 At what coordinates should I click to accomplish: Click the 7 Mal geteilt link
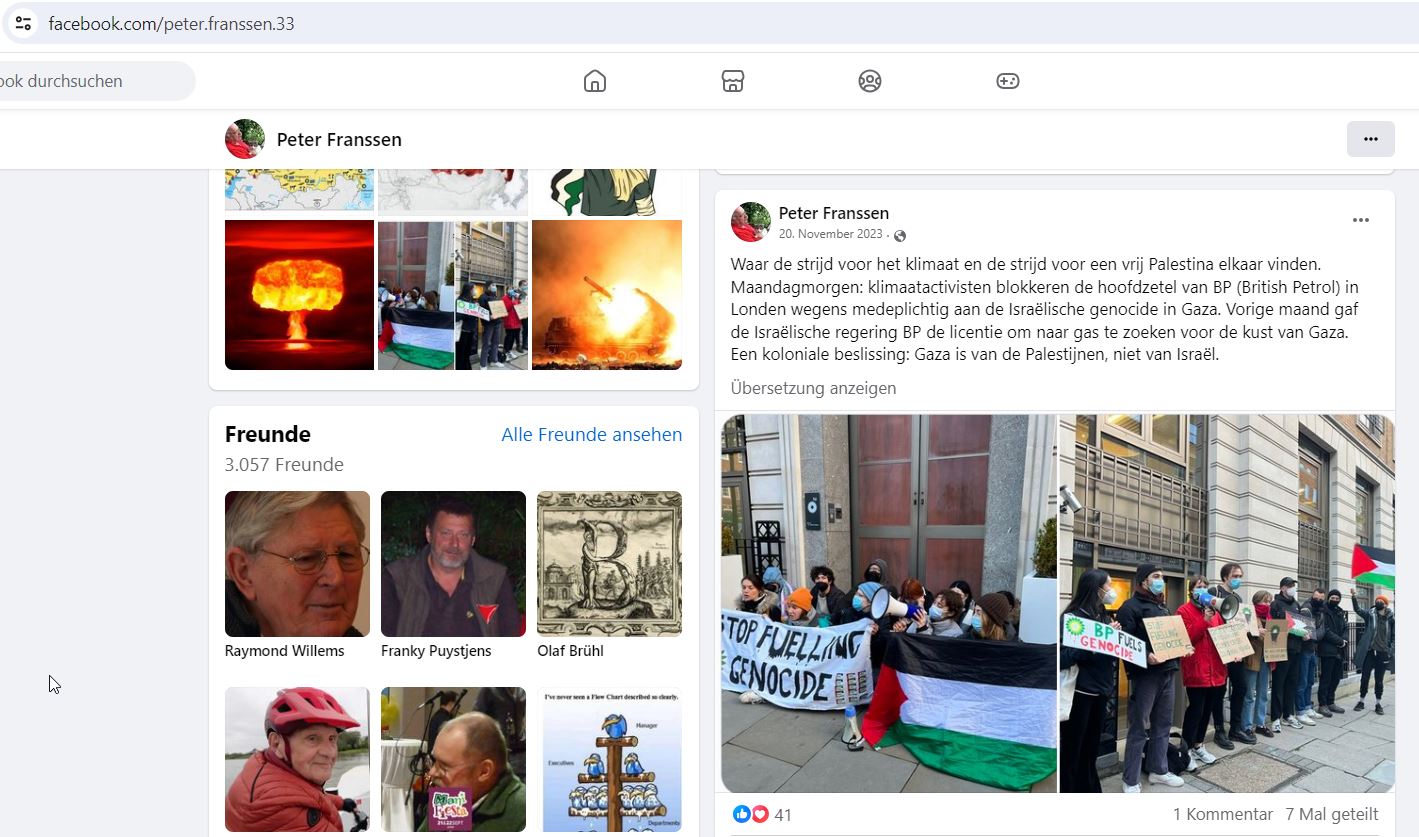[x=1332, y=814]
